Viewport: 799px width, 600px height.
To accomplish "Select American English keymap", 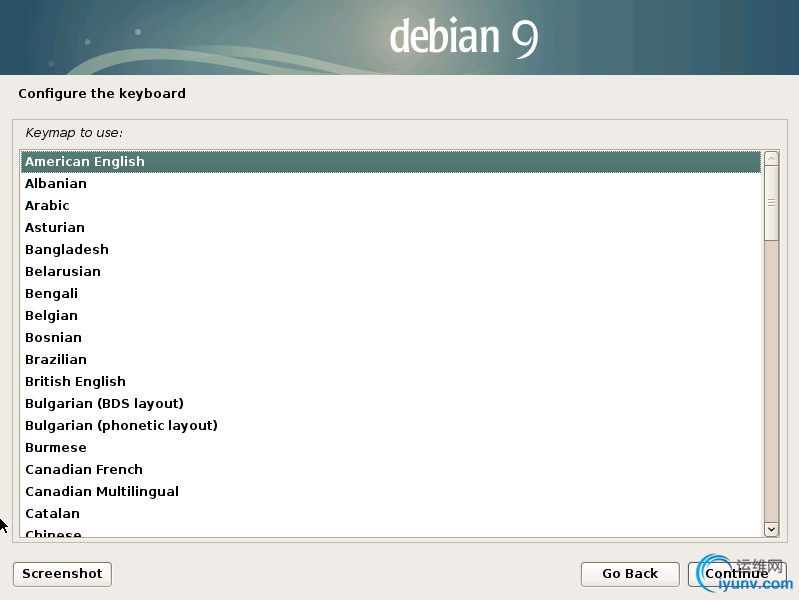I will pos(391,162).
